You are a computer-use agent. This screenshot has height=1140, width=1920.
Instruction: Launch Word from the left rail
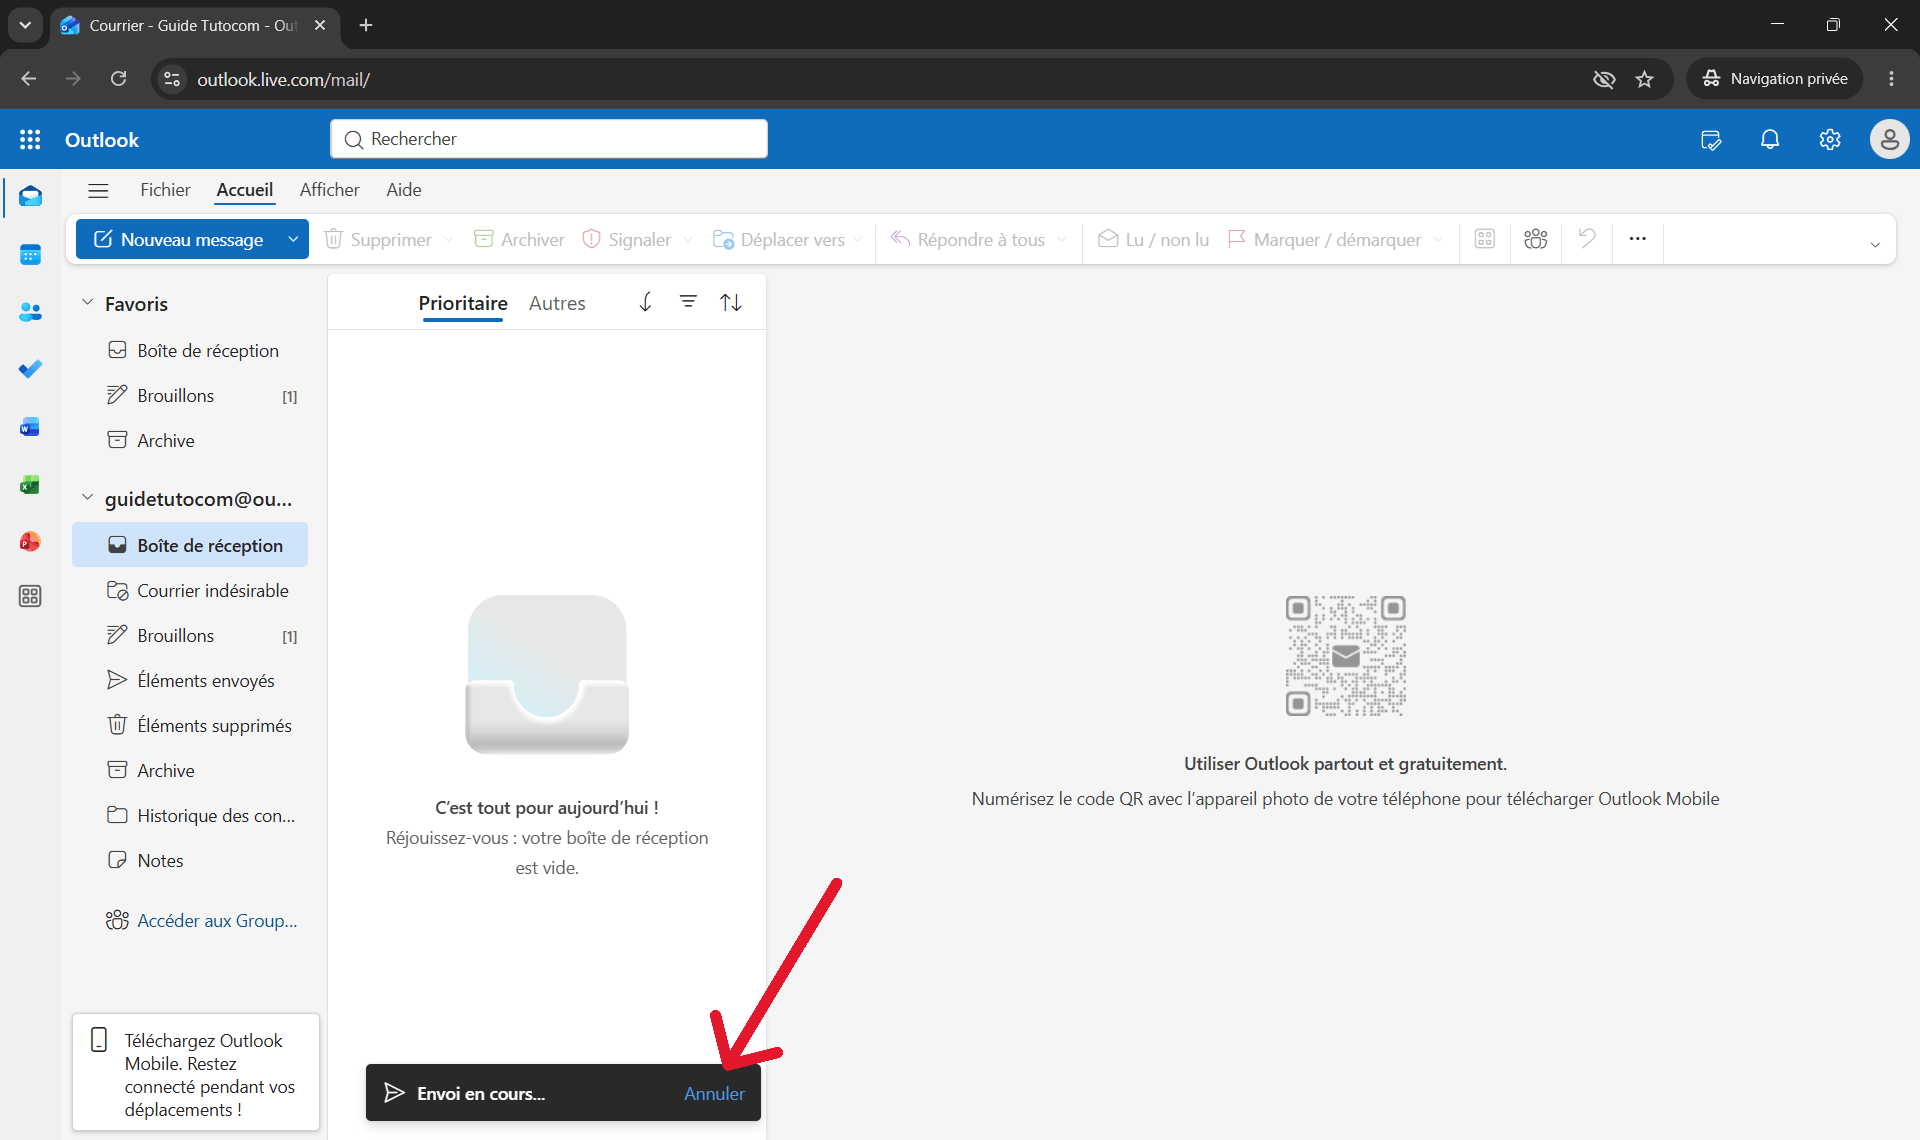click(x=30, y=427)
